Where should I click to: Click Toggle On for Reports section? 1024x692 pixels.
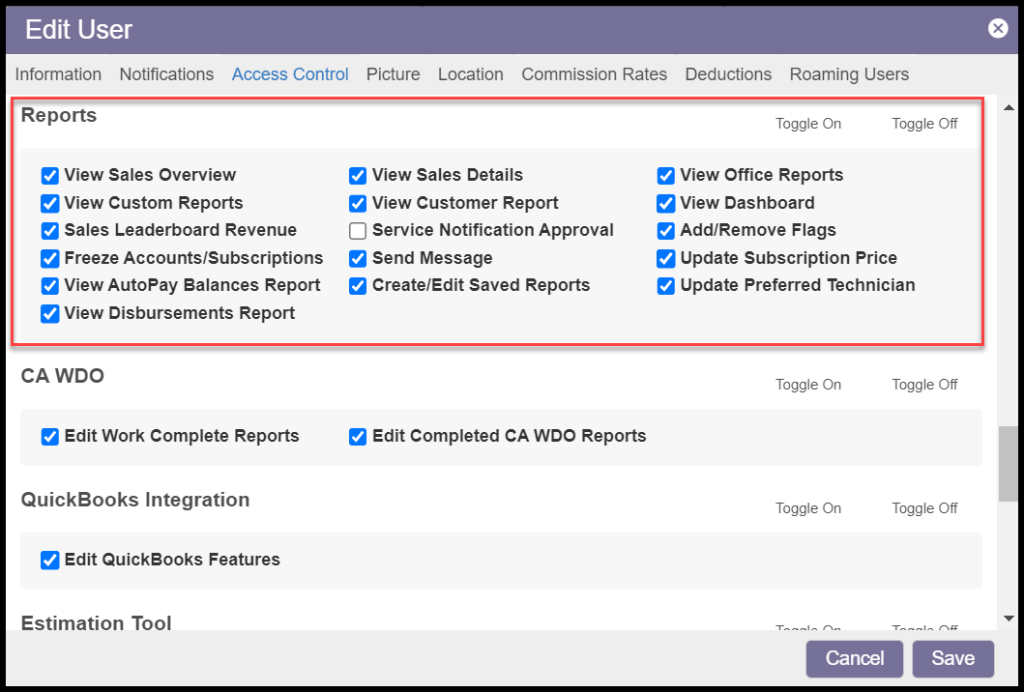coord(808,124)
